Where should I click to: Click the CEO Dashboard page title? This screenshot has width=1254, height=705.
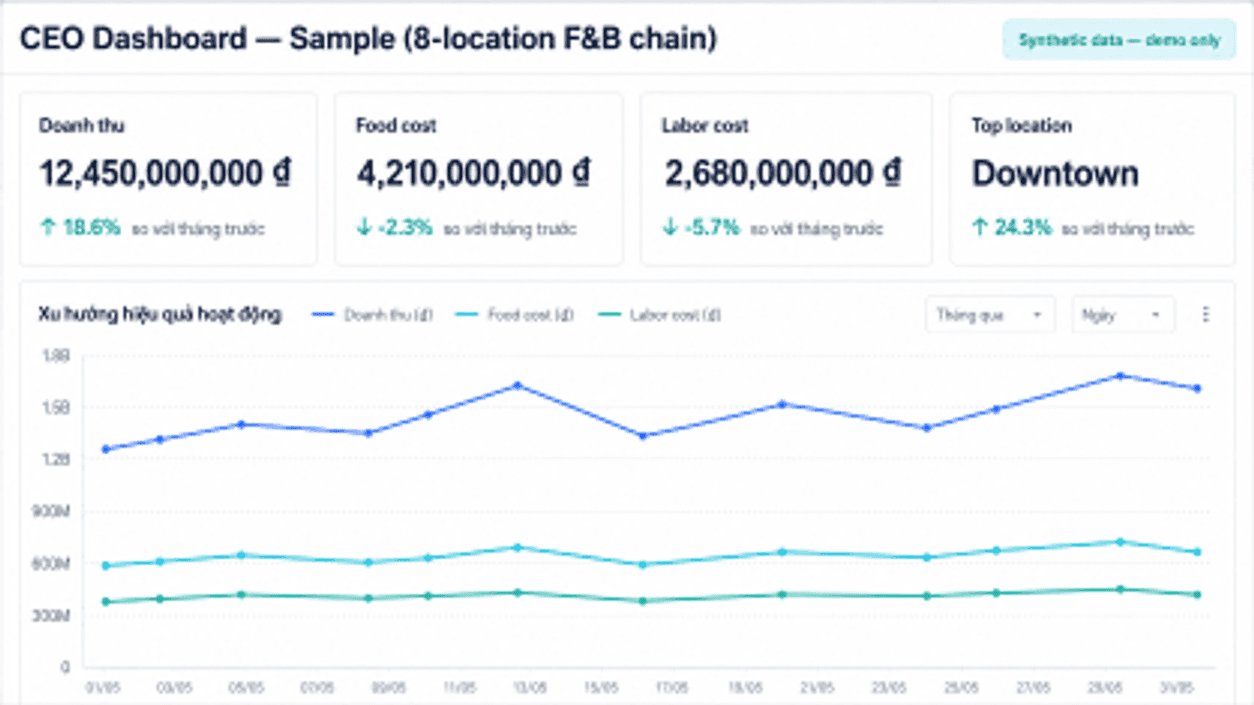coord(368,40)
